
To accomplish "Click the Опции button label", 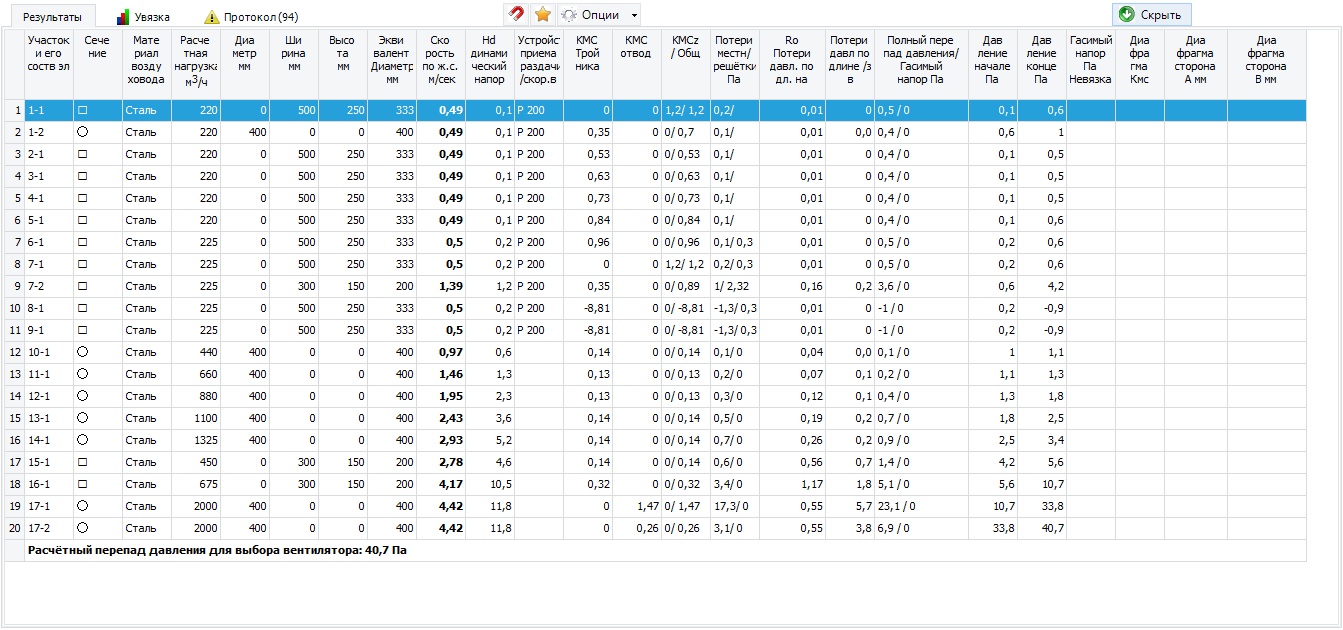I will 600,16.
